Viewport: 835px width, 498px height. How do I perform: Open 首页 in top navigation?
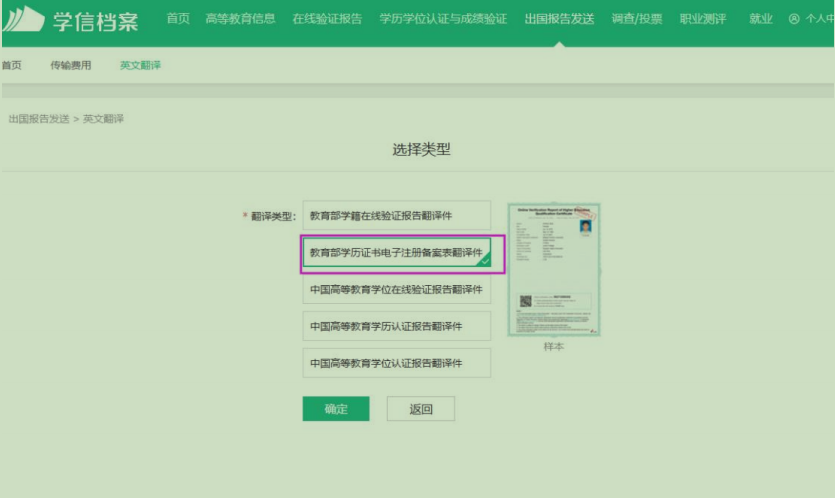[178, 19]
